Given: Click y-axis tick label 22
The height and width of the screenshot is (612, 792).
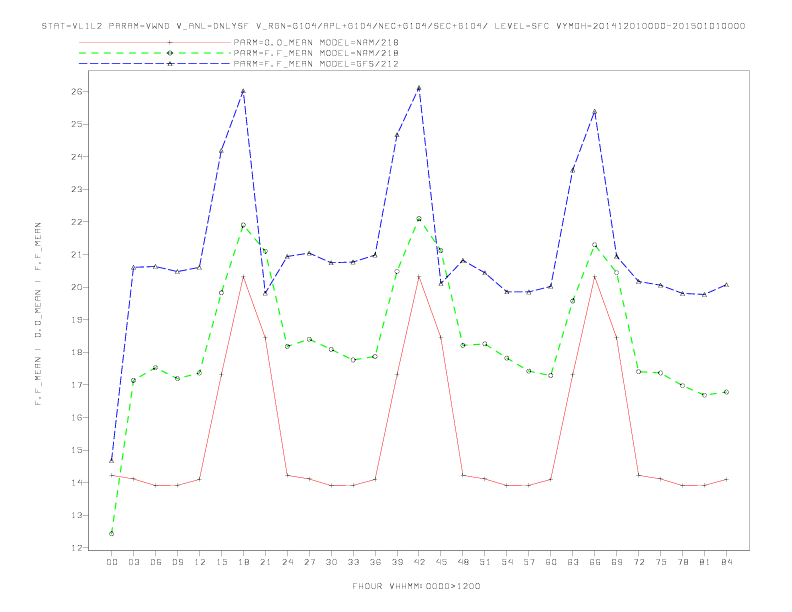Looking at the screenshot, I should pyautogui.click(x=77, y=222).
